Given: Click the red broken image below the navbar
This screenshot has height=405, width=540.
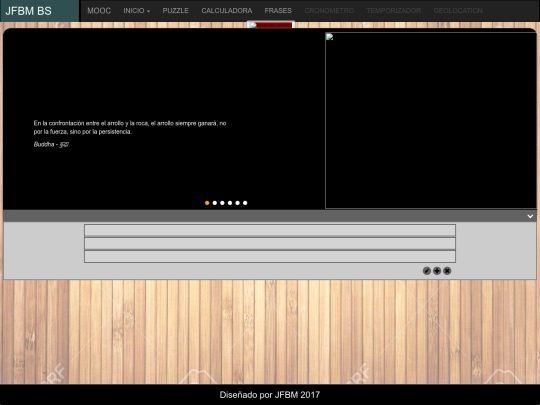Looking at the screenshot, I should click(271, 25).
